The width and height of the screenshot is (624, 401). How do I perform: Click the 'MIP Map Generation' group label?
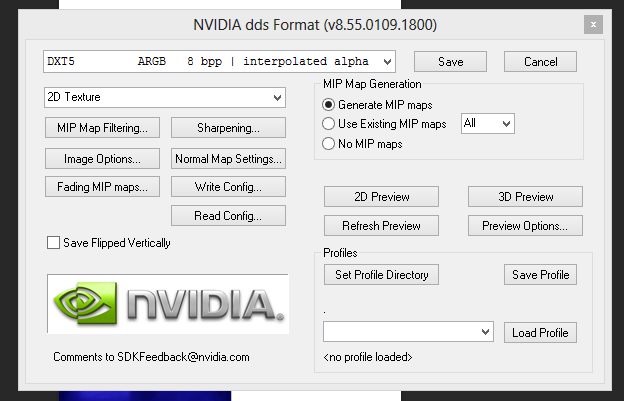[372, 84]
